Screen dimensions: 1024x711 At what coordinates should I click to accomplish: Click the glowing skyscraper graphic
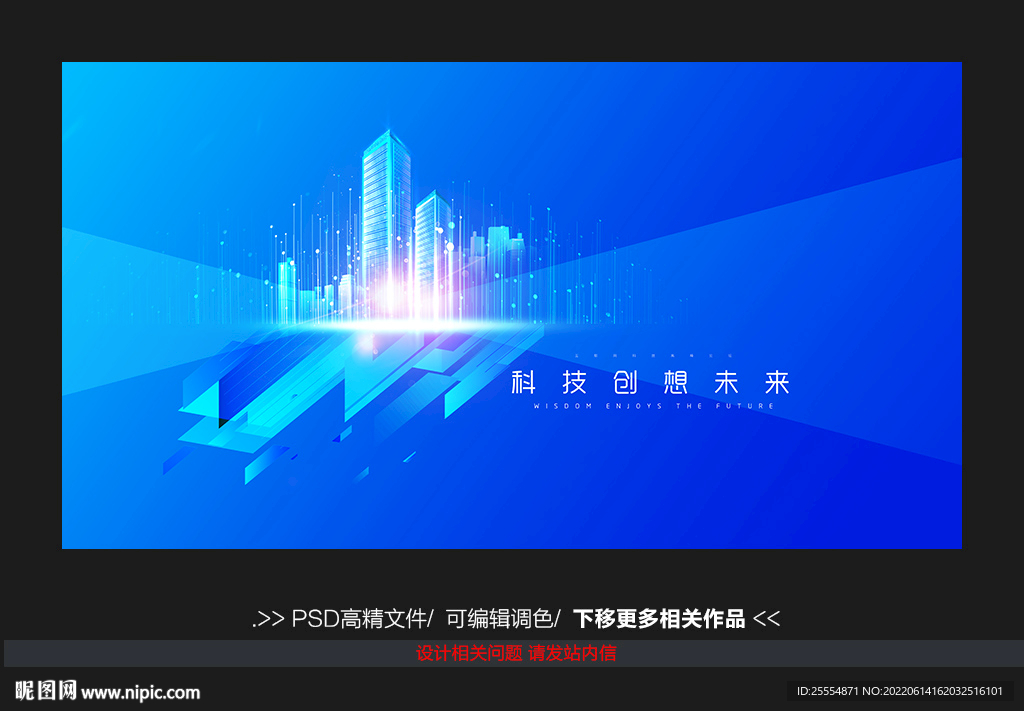click(385, 200)
